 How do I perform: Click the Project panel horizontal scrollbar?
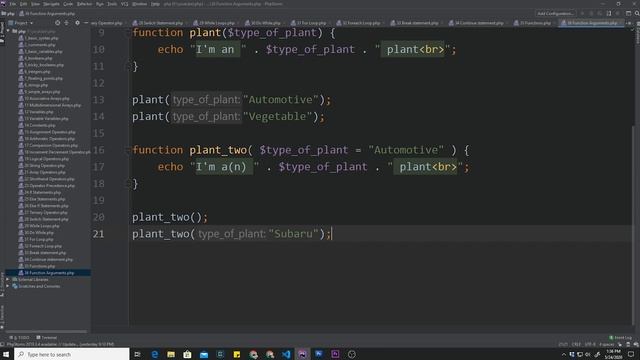pos(46,331)
